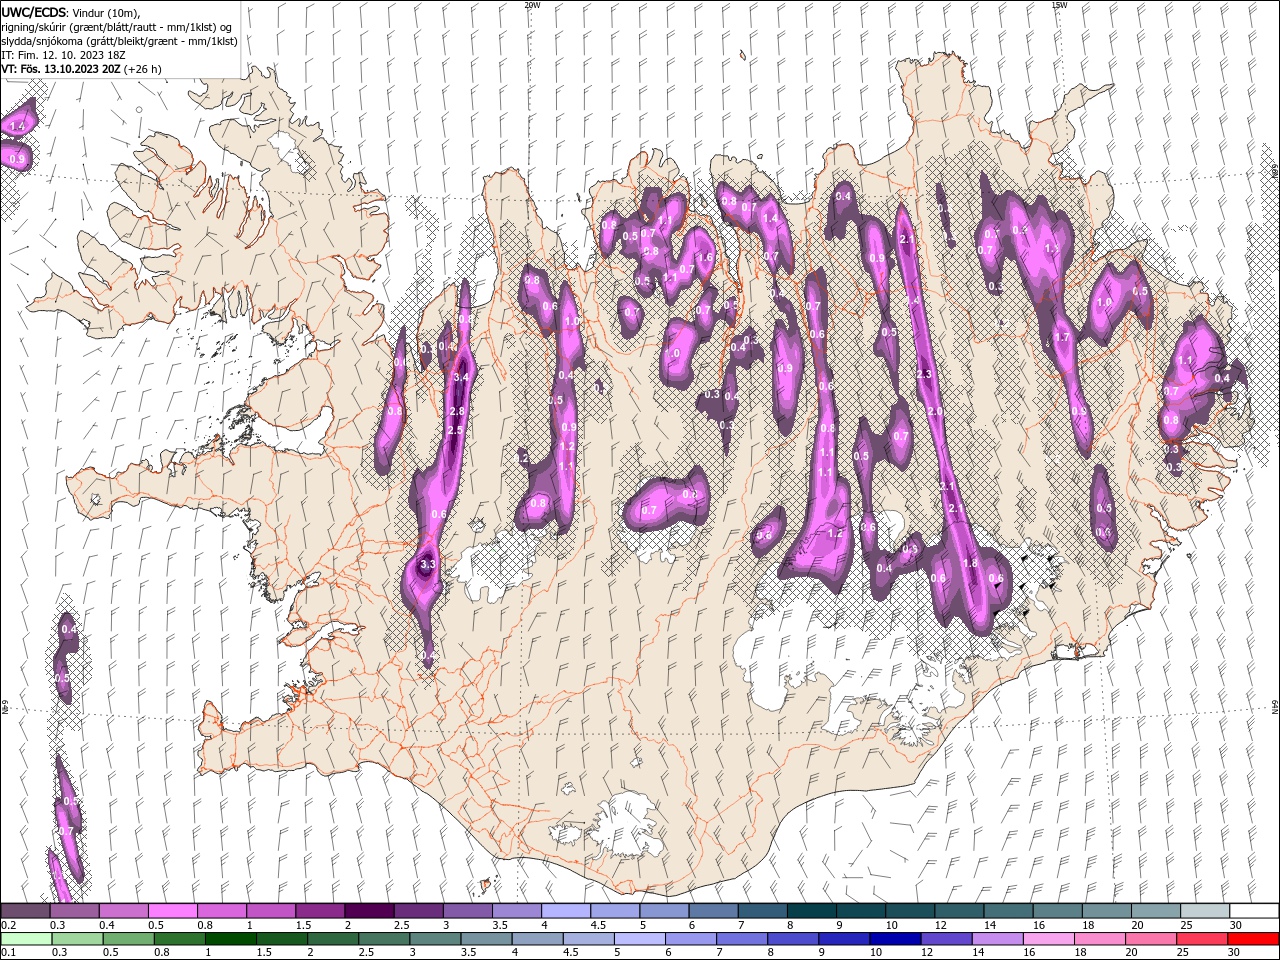1280x960 pixels.
Task: Pick the light pink 16–18 rain swatch
Action: (x=1049, y=939)
